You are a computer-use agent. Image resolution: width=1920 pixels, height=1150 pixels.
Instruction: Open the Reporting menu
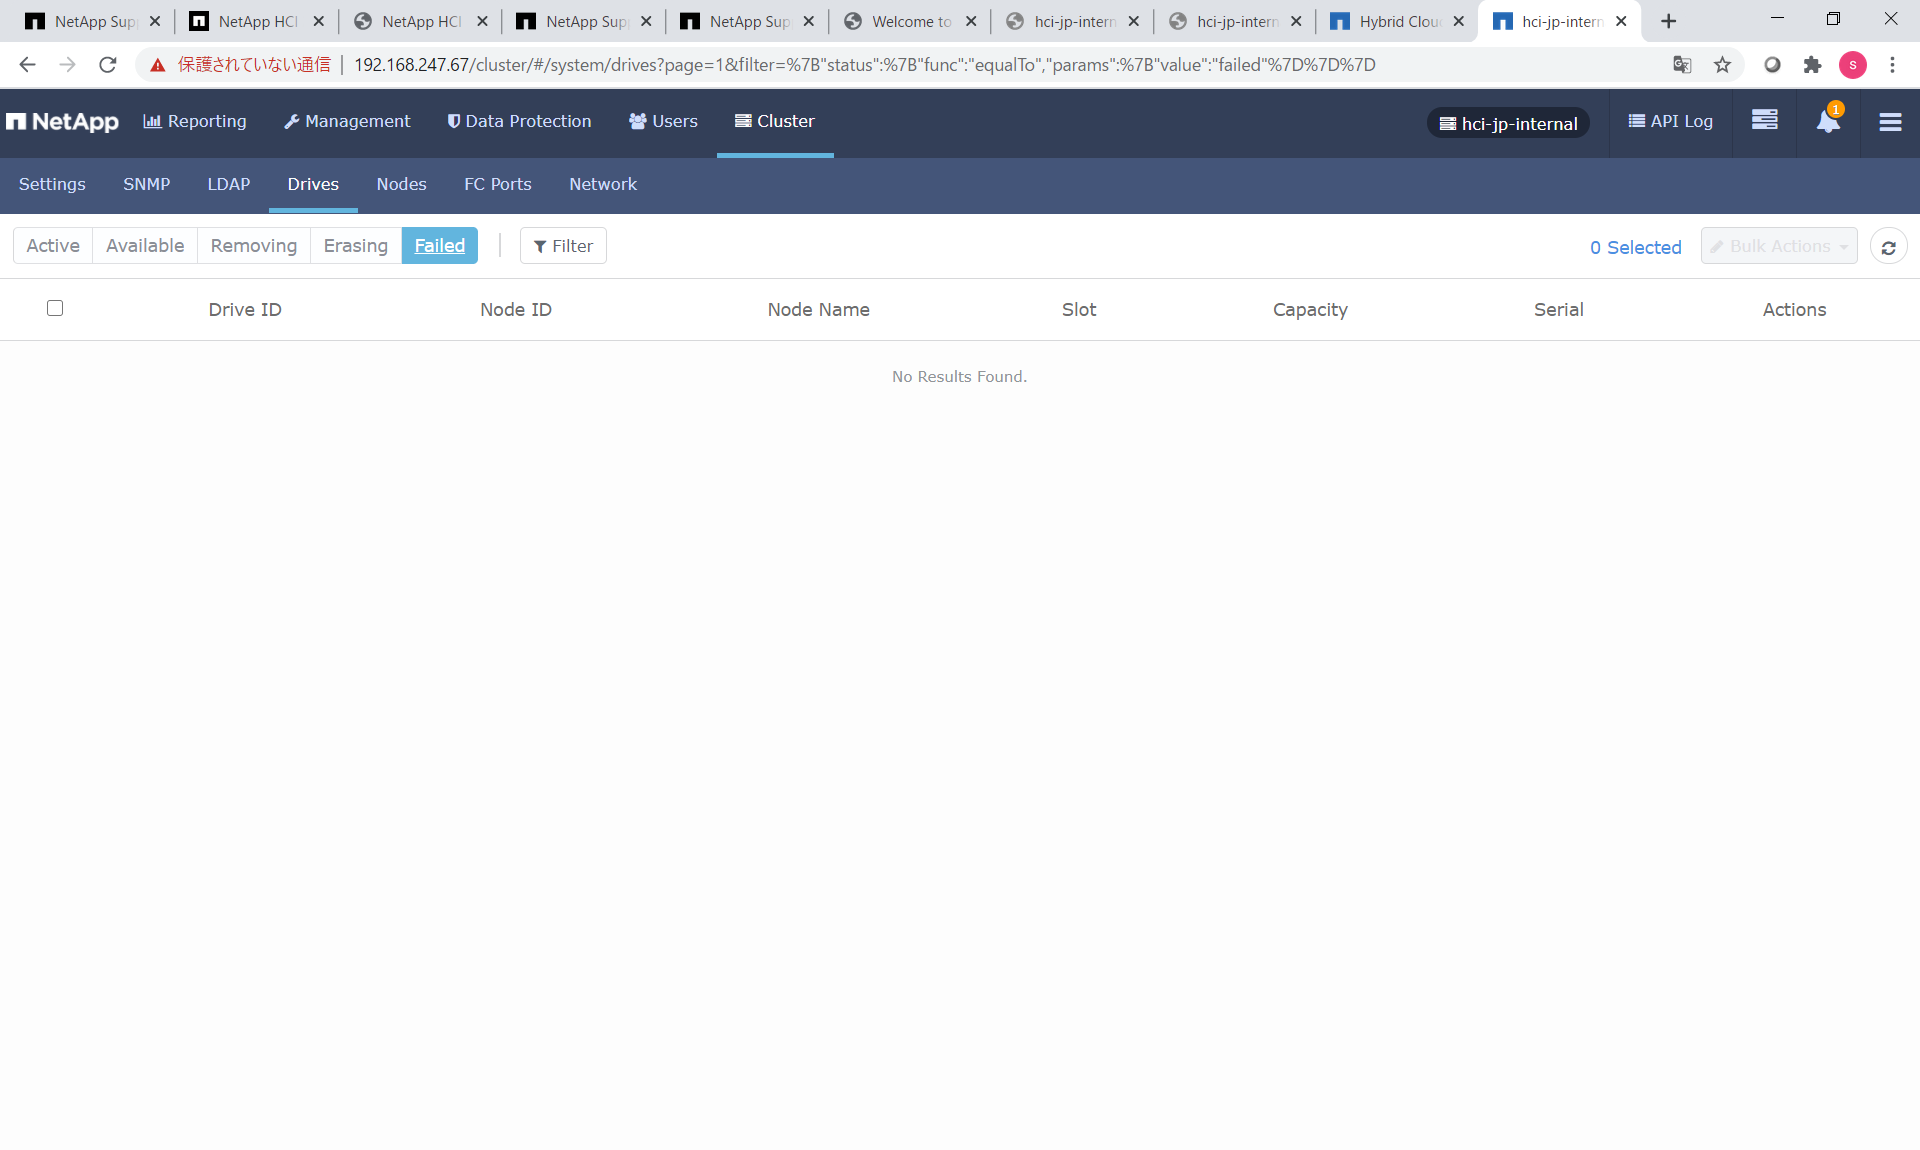195,121
